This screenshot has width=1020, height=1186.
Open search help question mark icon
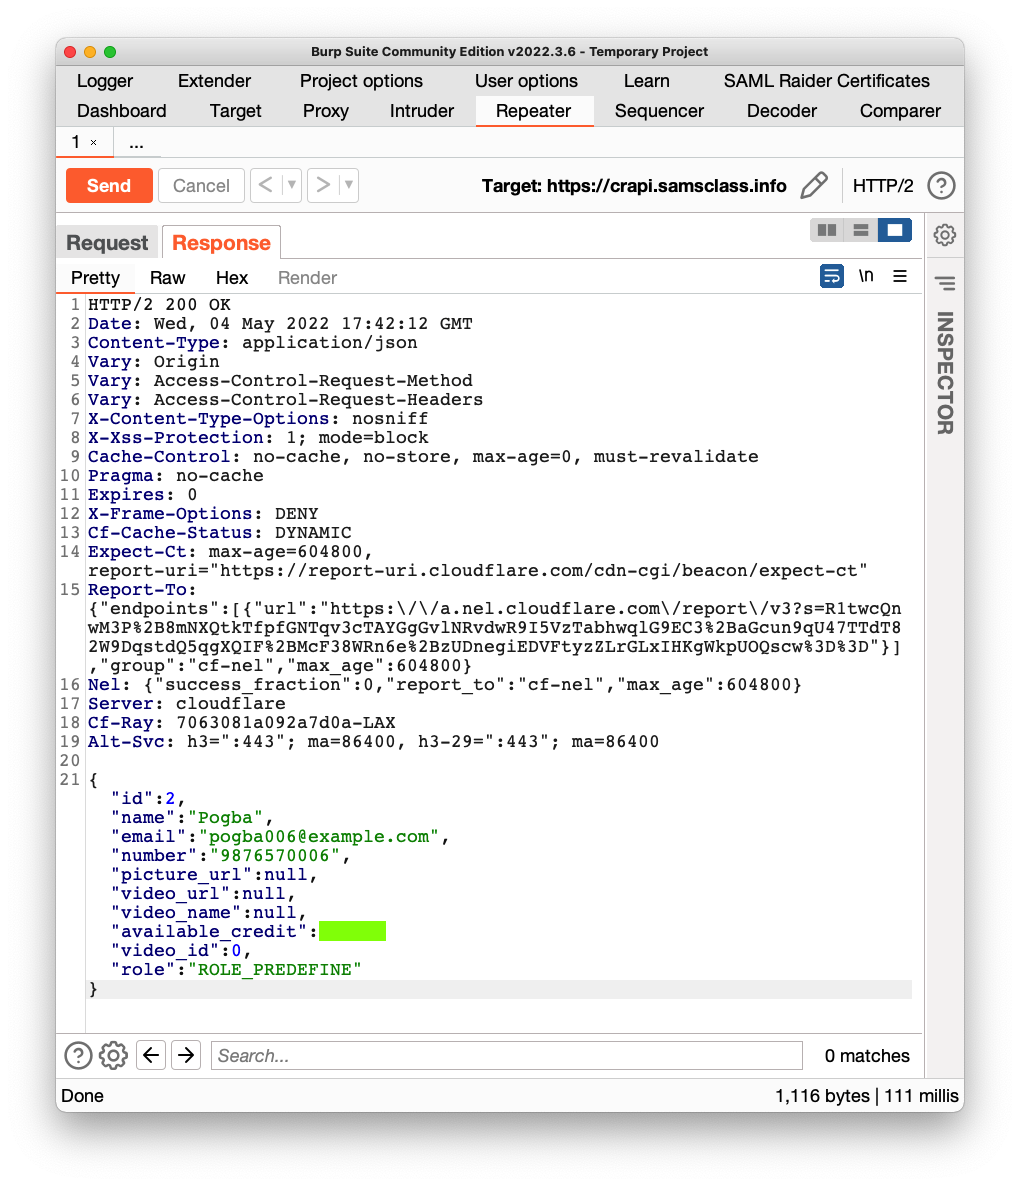point(78,1055)
